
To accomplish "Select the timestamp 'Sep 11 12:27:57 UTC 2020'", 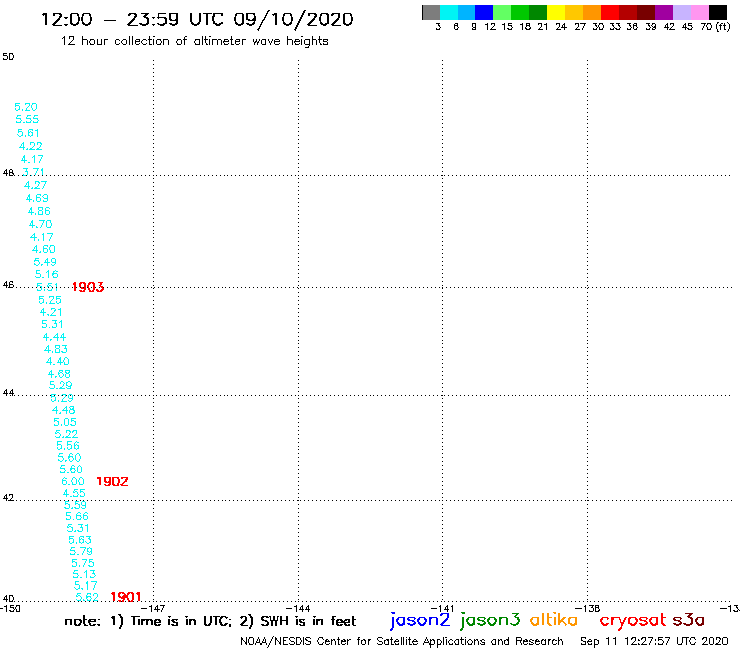I will pyautogui.click(x=654, y=642).
